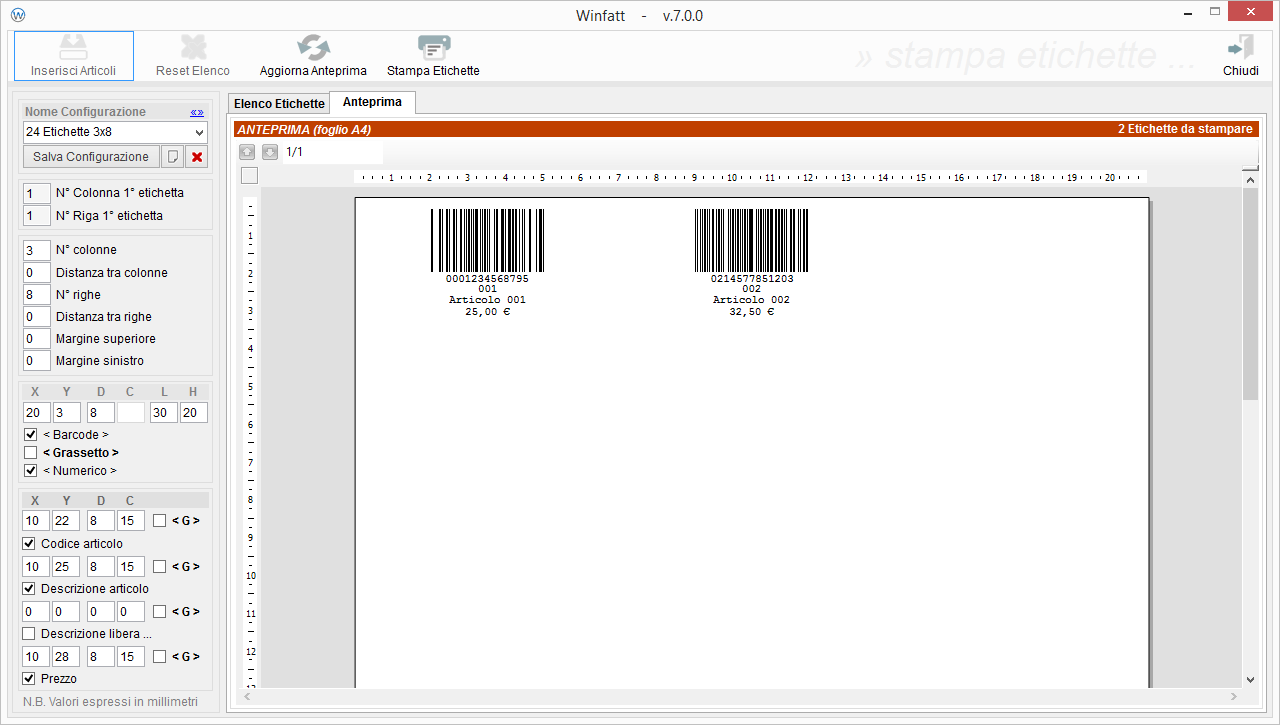The height and width of the screenshot is (725, 1280).
Task: Click the barcode L field showing 30
Action: coord(164,413)
